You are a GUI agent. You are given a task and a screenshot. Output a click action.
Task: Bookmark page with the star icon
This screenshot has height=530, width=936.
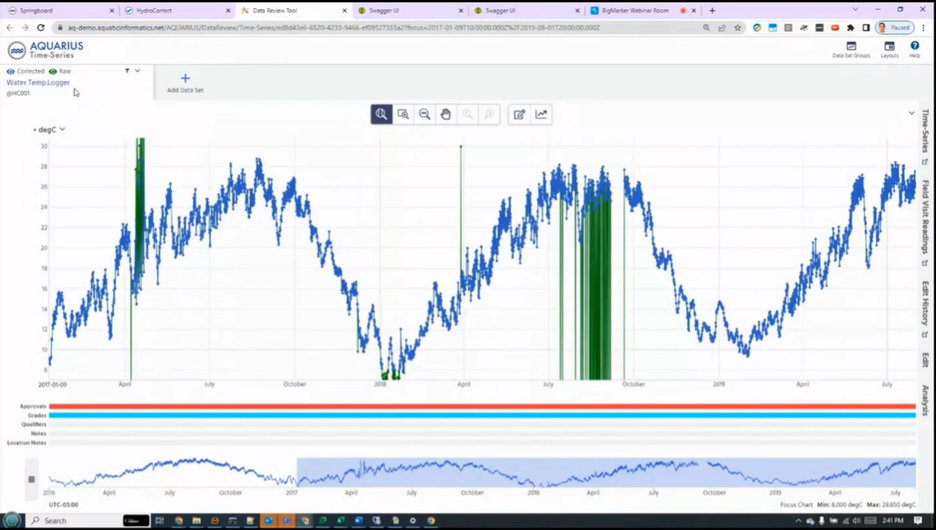(x=738, y=27)
